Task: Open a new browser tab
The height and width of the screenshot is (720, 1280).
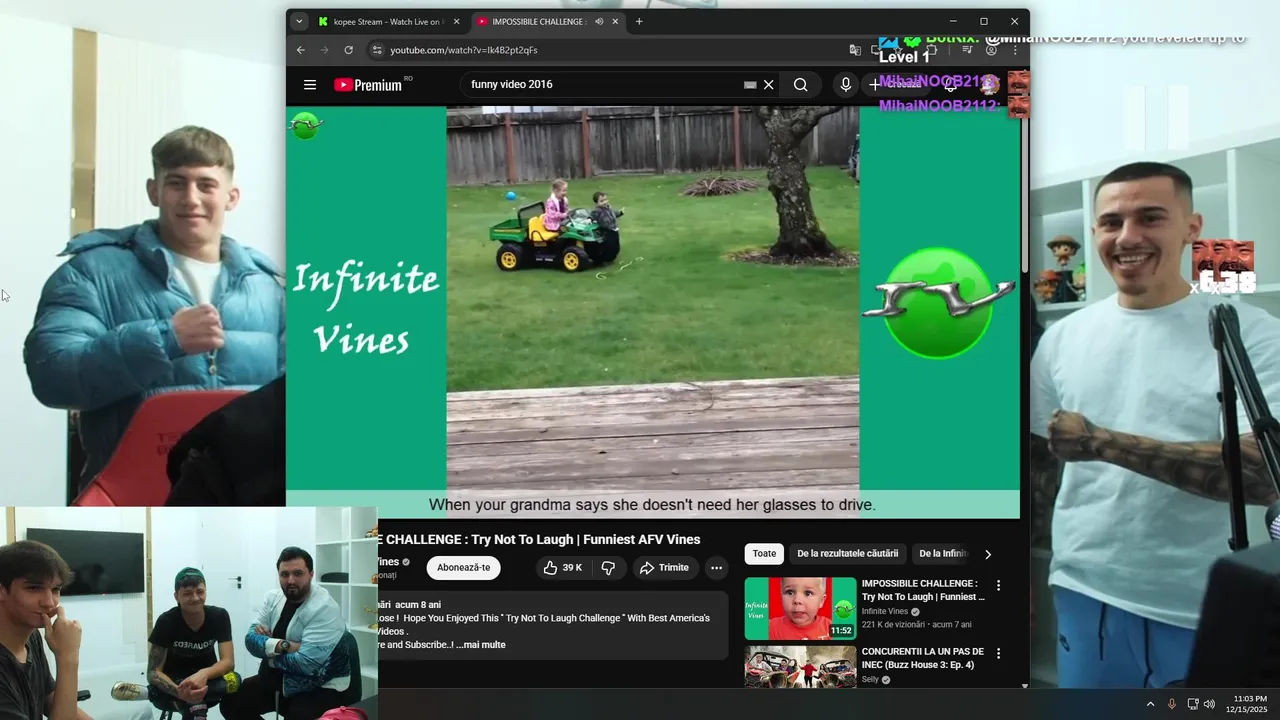Action: pos(639,21)
